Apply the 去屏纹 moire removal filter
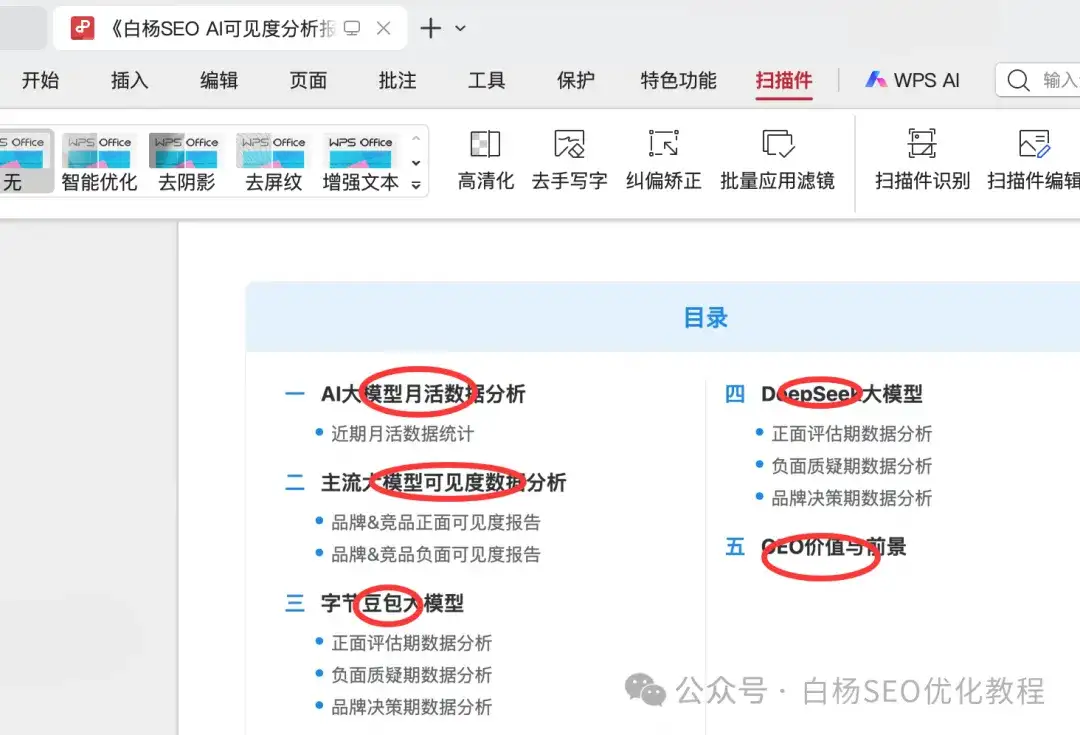The image size is (1080, 735). [273, 163]
